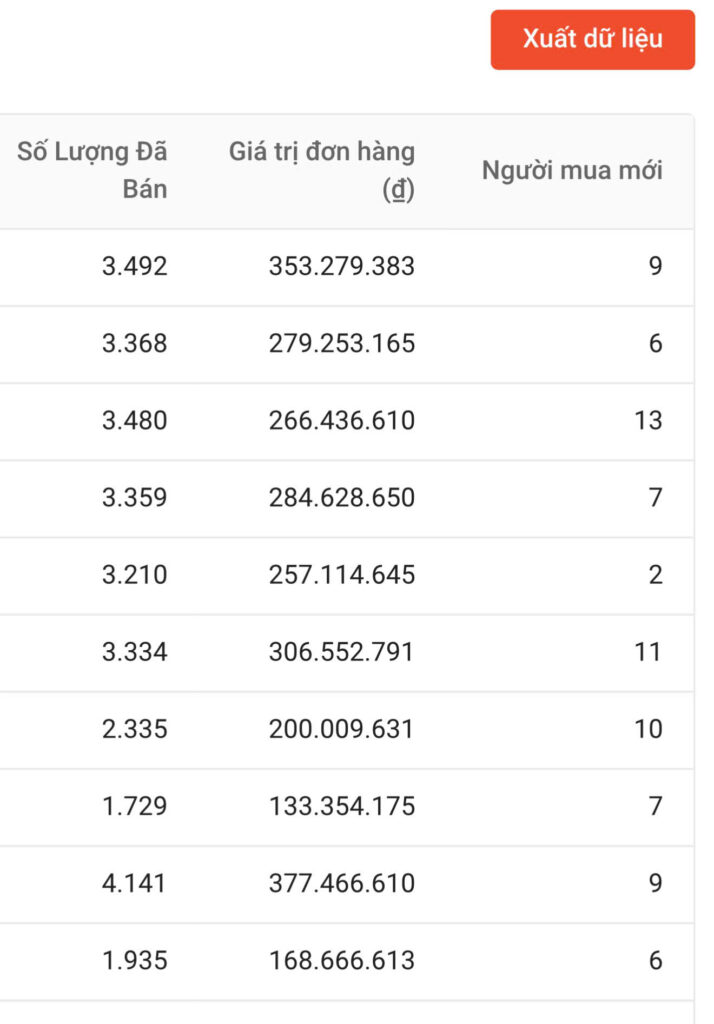Sort by the Người mua mới column
Viewport: 714px width, 1024px height.
coord(572,171)
